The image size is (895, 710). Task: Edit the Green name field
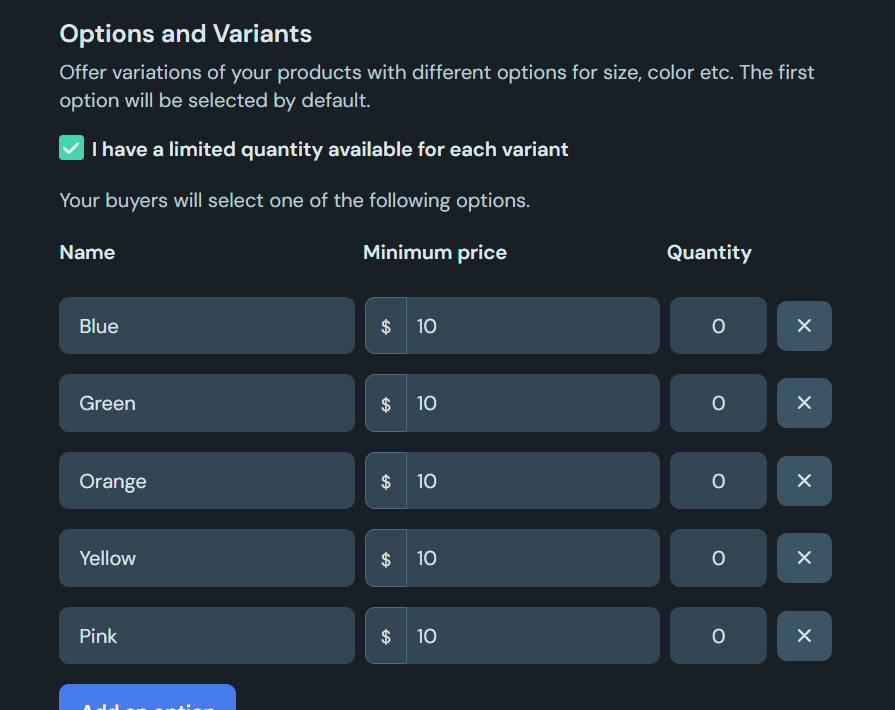(207, 403)
